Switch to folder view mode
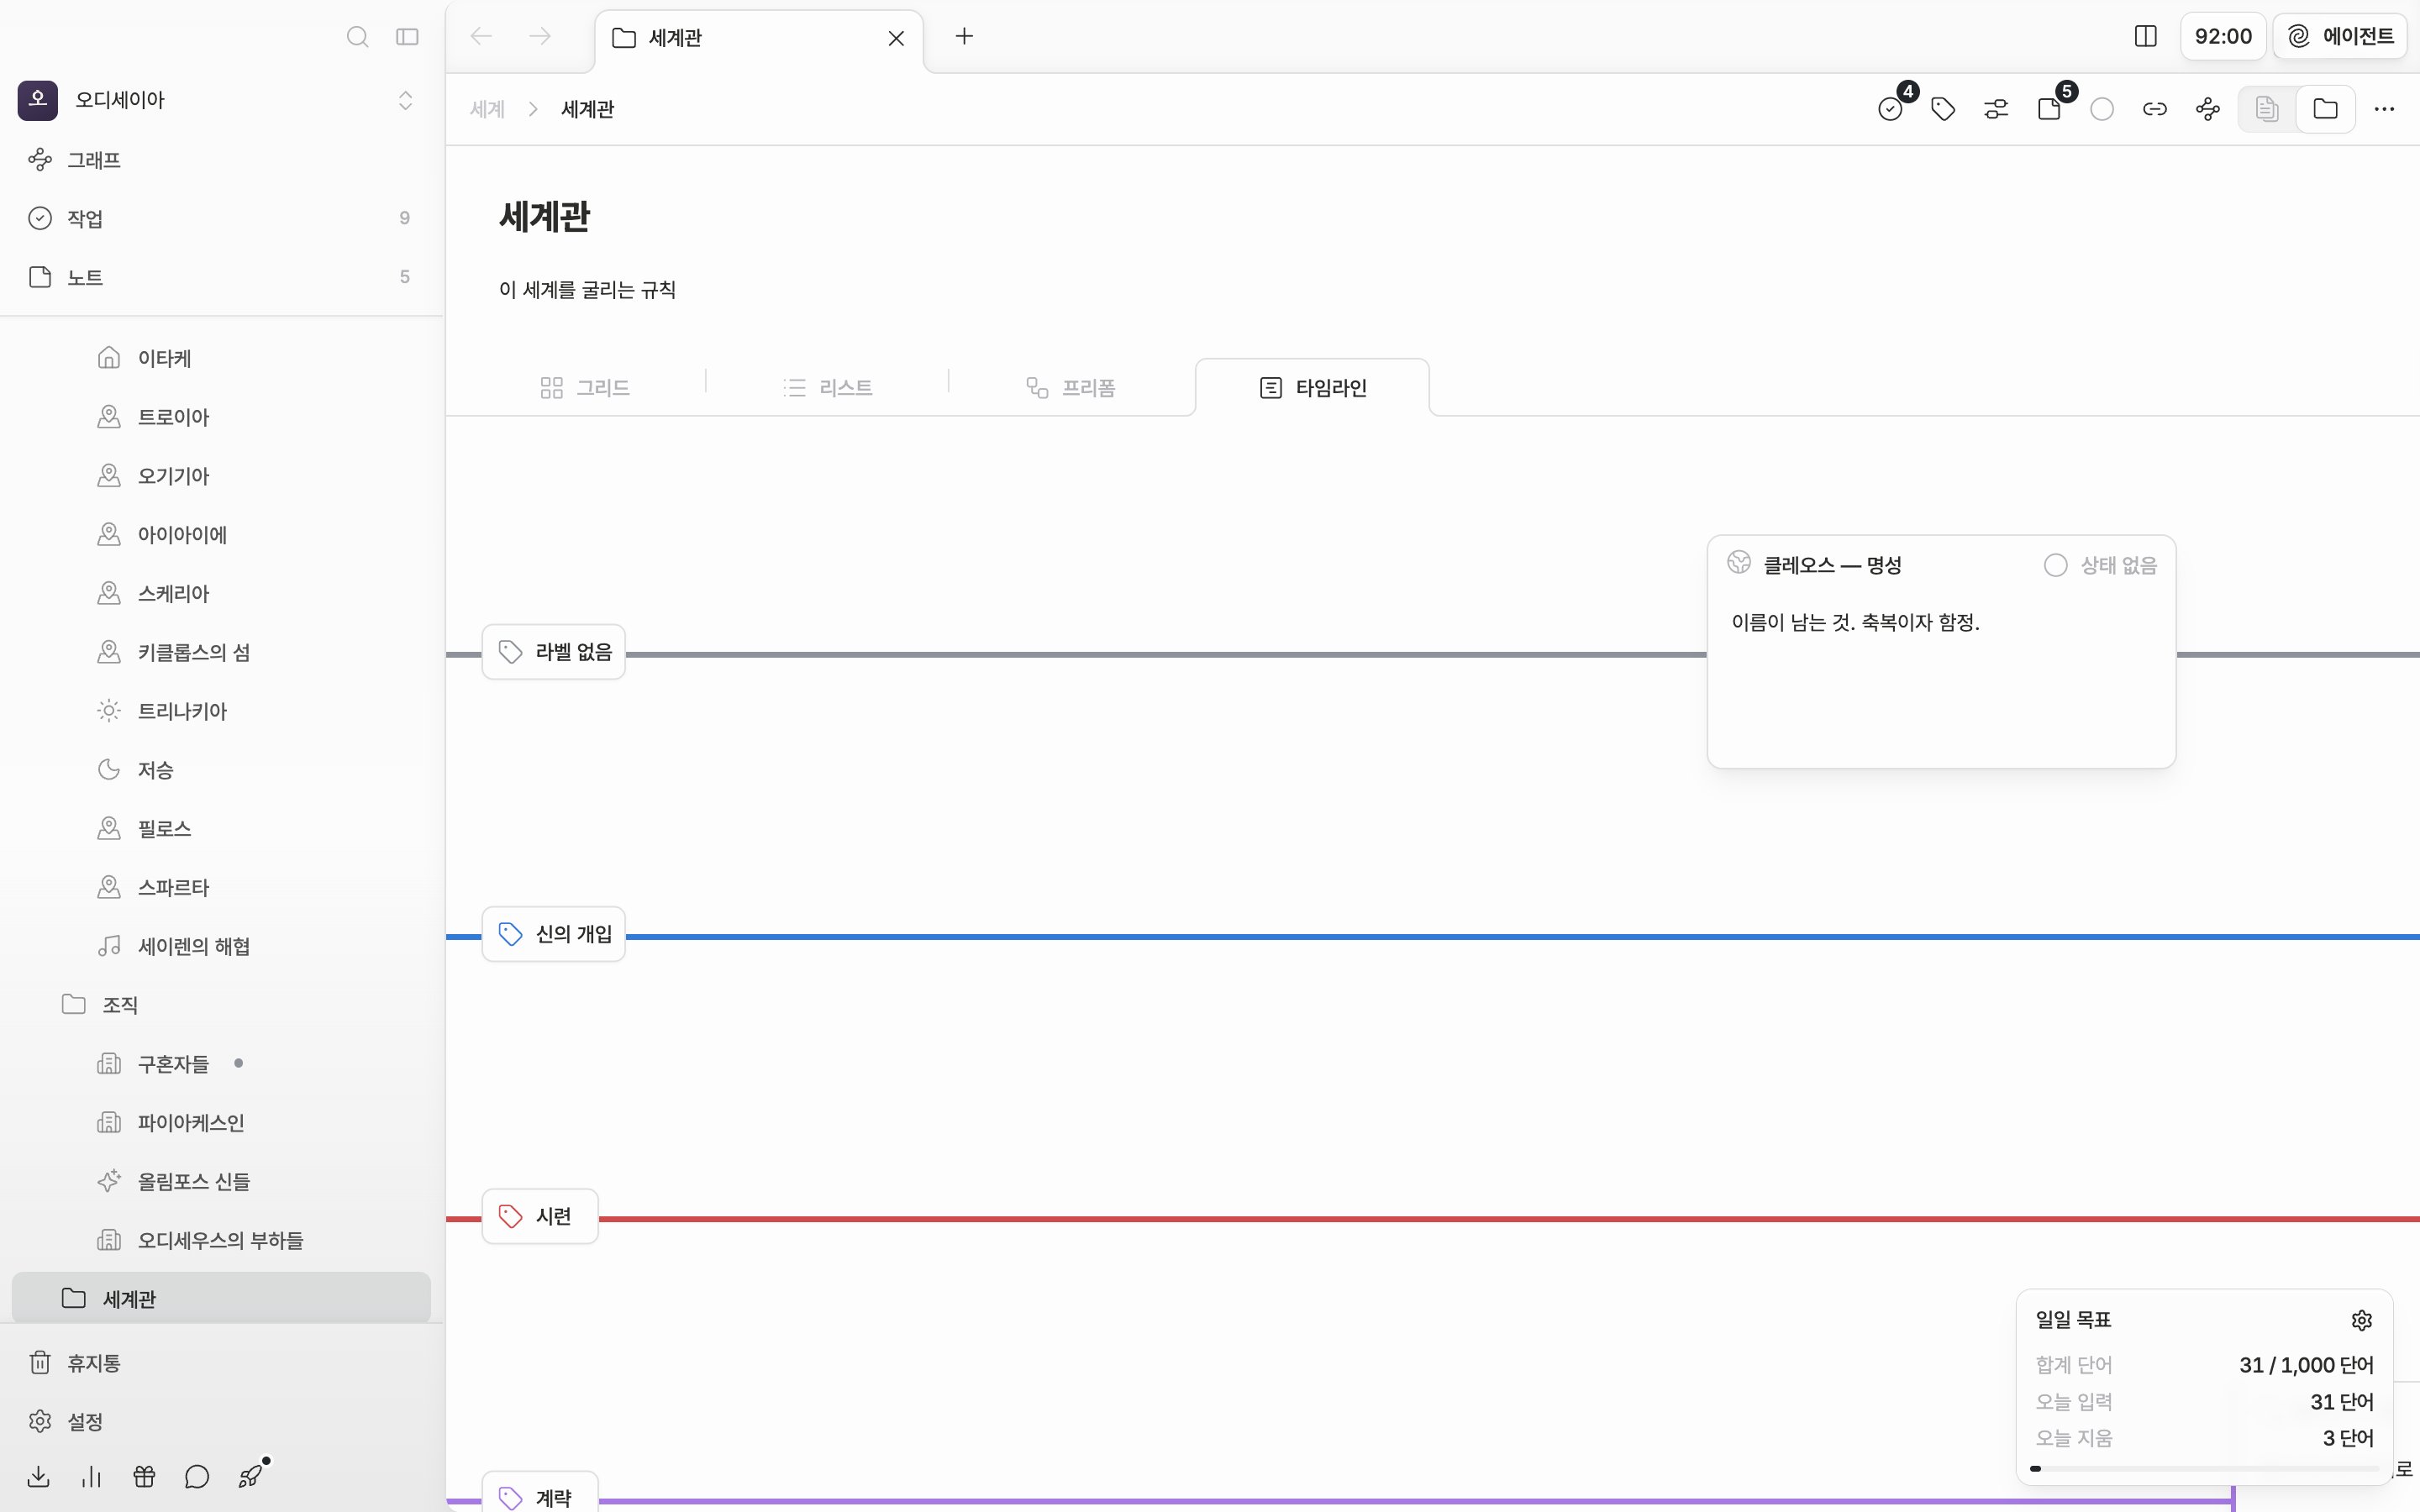The width and height of the screenshot is (2420, 1512). coord(2325,109)
